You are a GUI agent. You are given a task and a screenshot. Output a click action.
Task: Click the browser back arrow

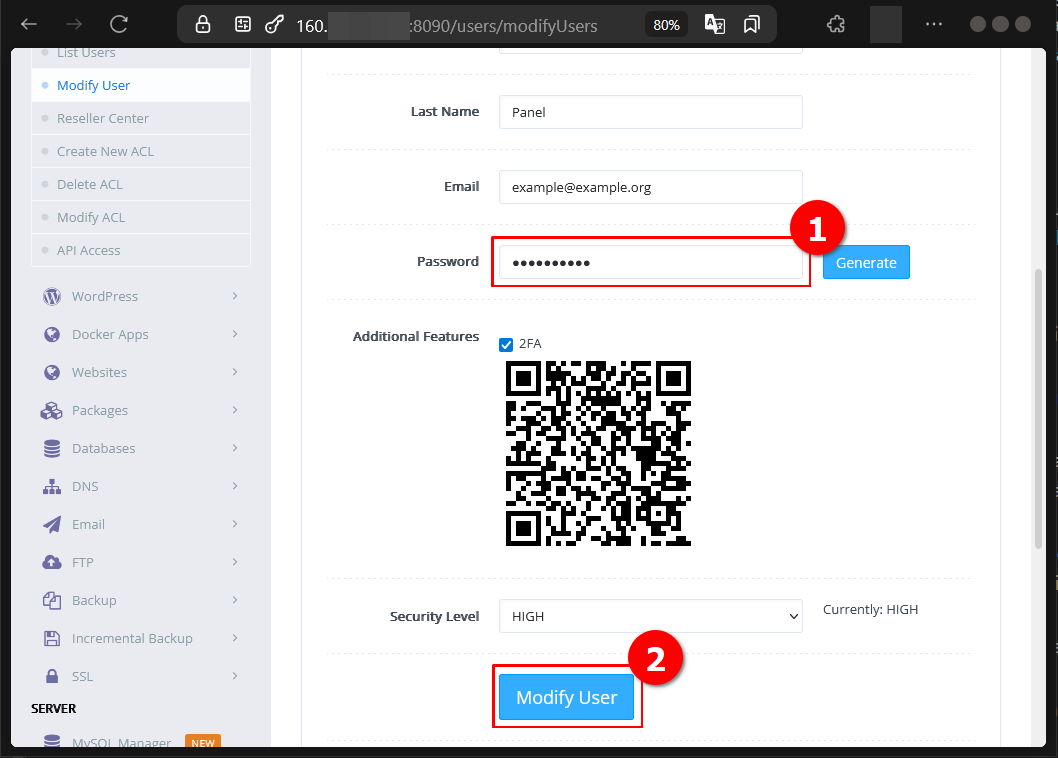tap(29, 25)
